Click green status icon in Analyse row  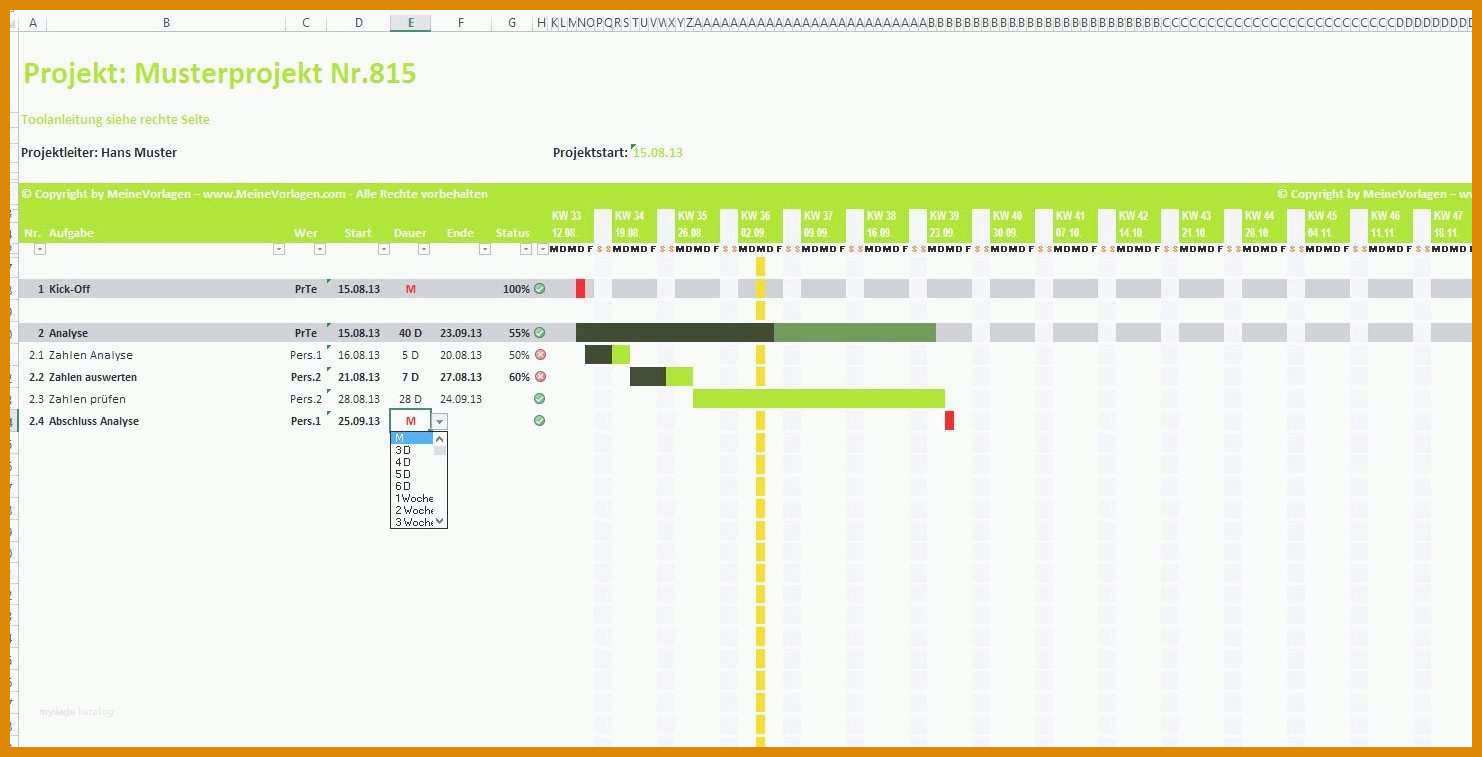(539, 333)
